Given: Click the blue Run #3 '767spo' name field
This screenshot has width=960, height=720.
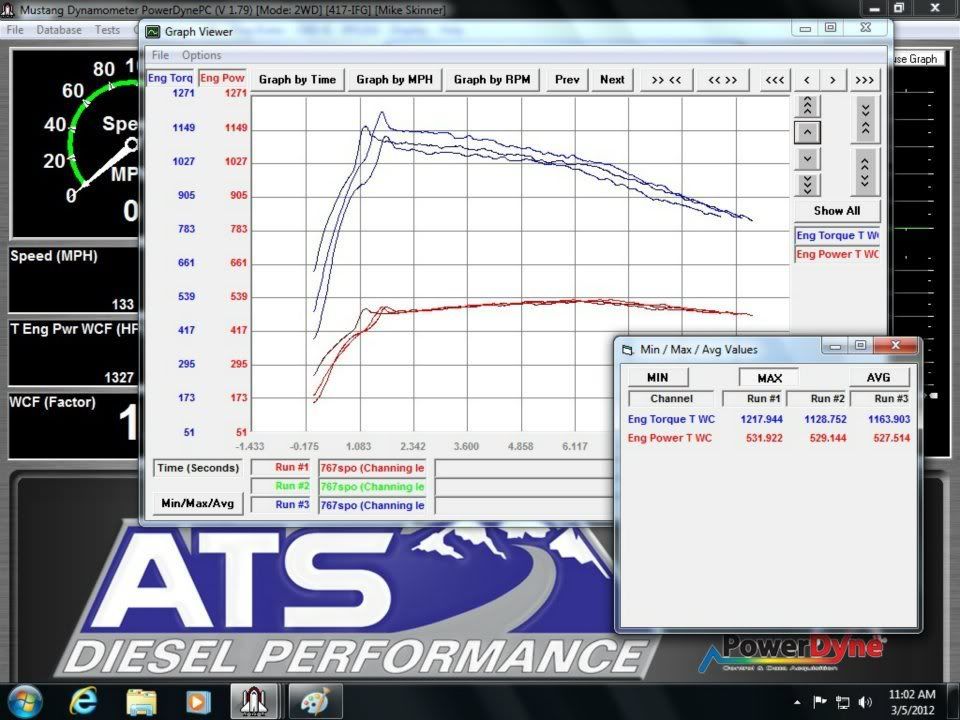Looking at the screenshot, I should pos(372,506).
